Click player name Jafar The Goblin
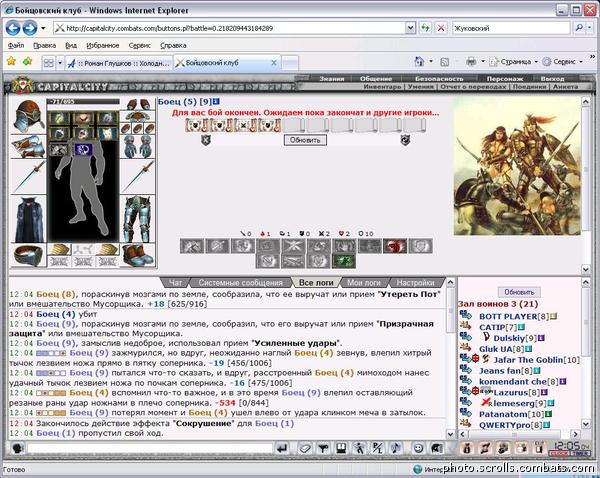600x478 pixels. 528,360
